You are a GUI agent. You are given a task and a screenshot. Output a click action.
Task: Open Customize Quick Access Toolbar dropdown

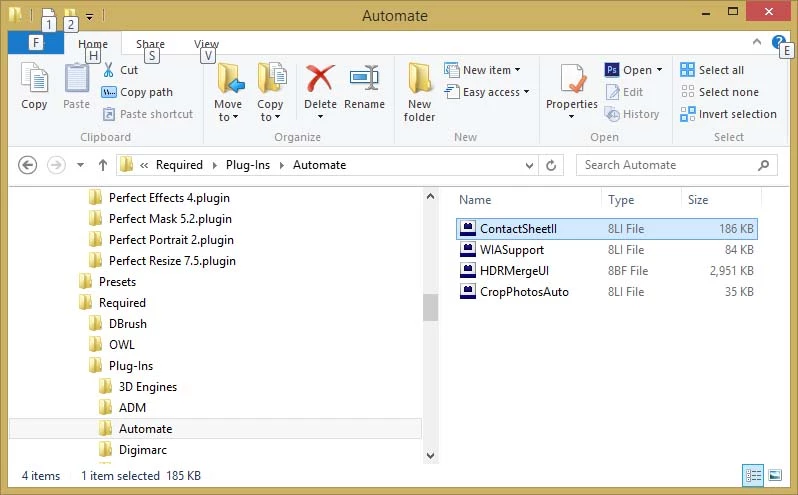(x=90, y=16)
